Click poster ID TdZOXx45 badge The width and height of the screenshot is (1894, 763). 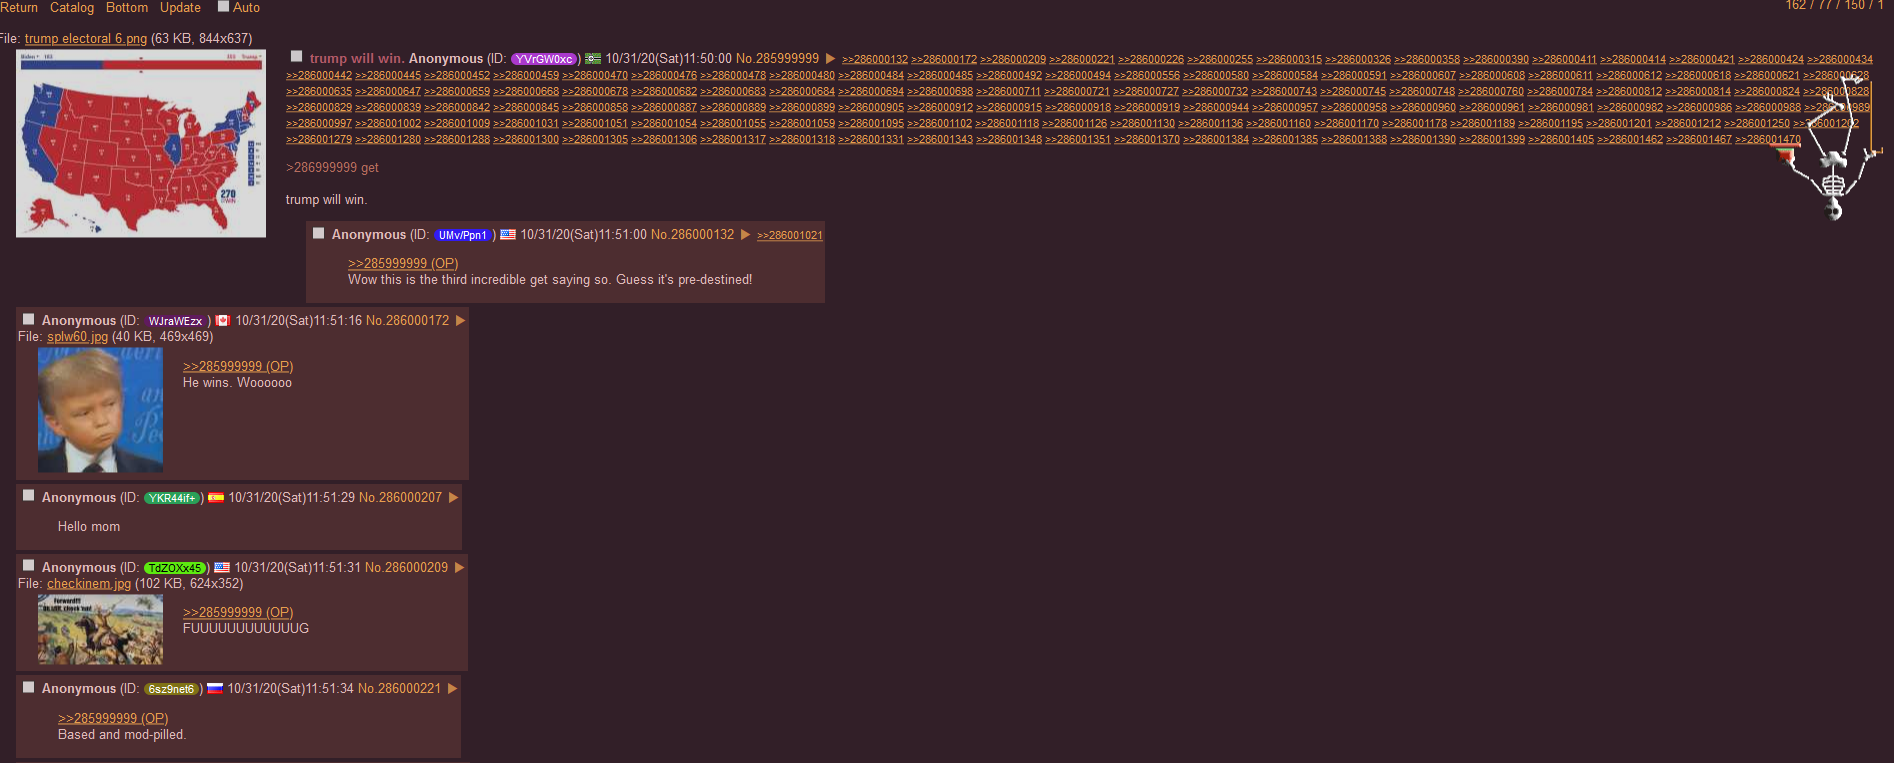tap(175, 568)
